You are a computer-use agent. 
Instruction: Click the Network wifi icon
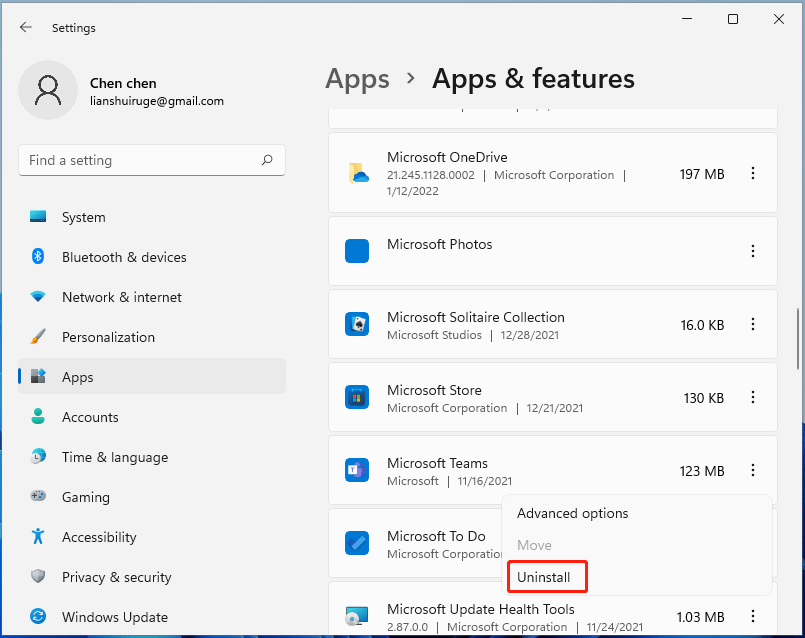(38, 297)
